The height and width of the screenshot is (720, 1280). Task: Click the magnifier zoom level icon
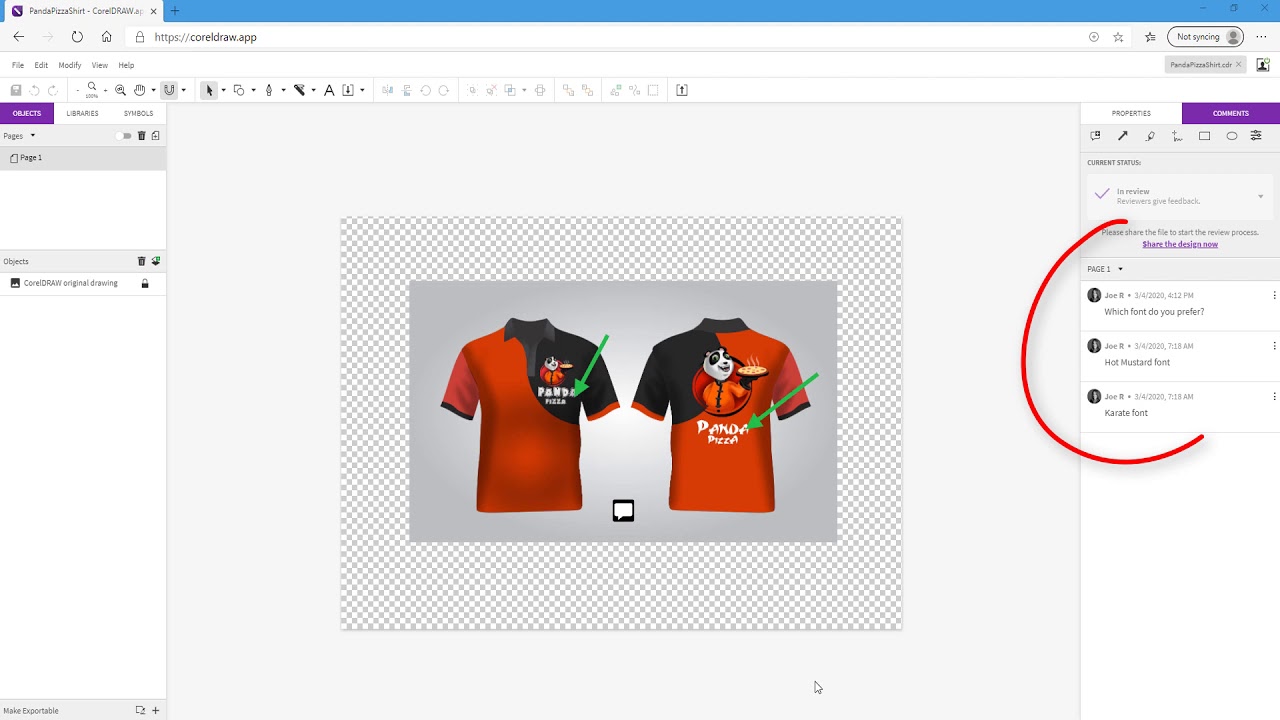point(92,89)
